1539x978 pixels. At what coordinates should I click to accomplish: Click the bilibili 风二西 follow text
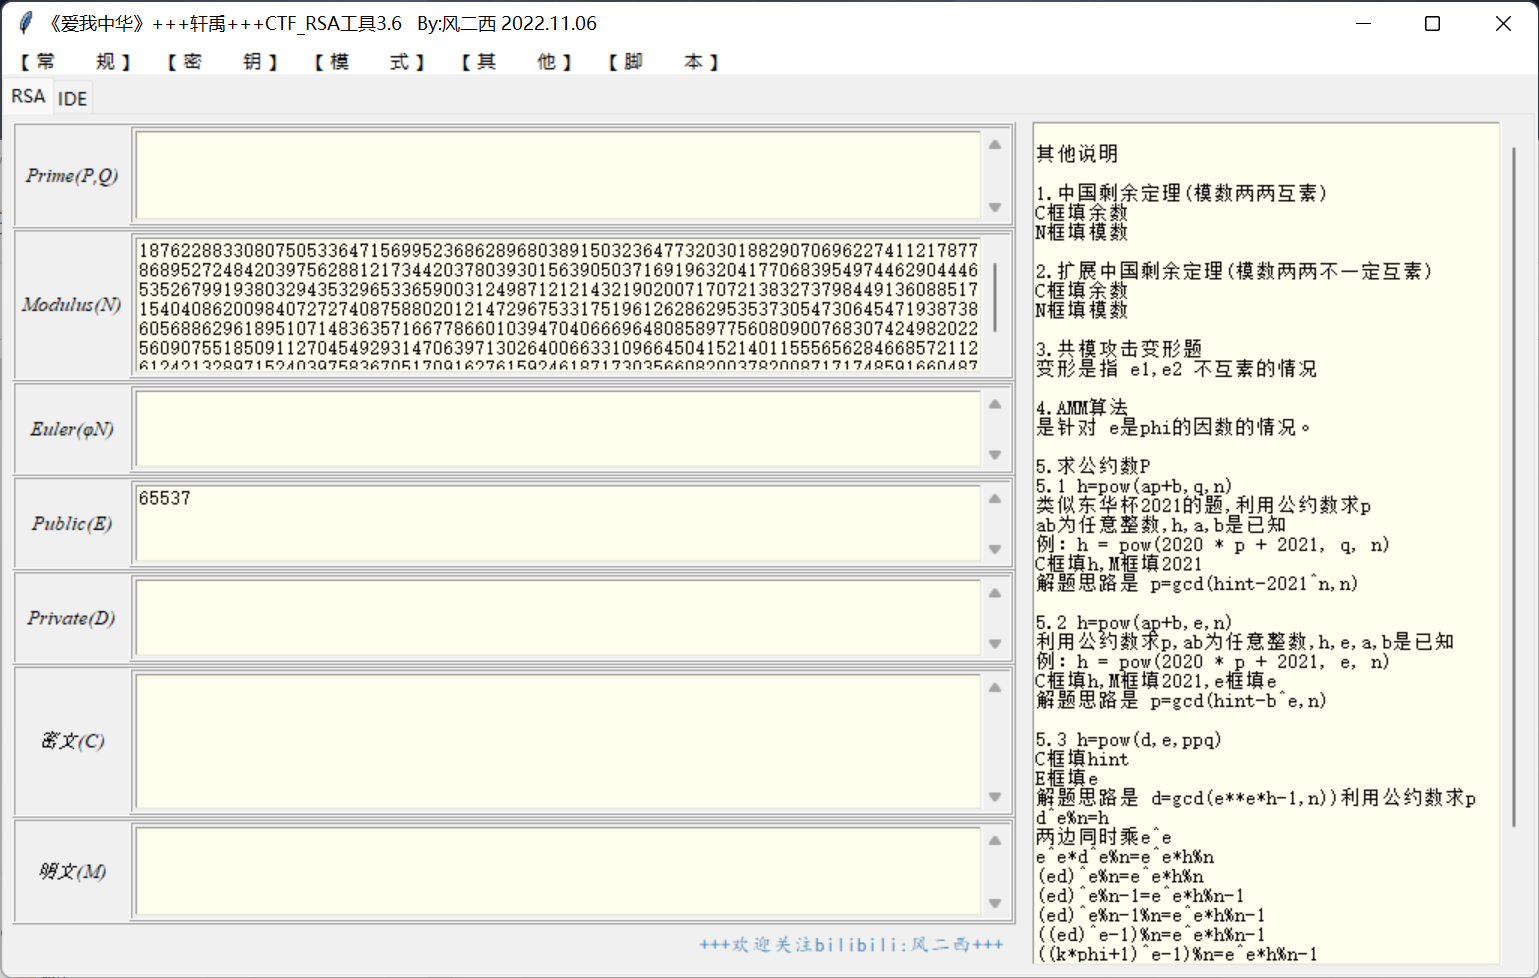(851, 945)
